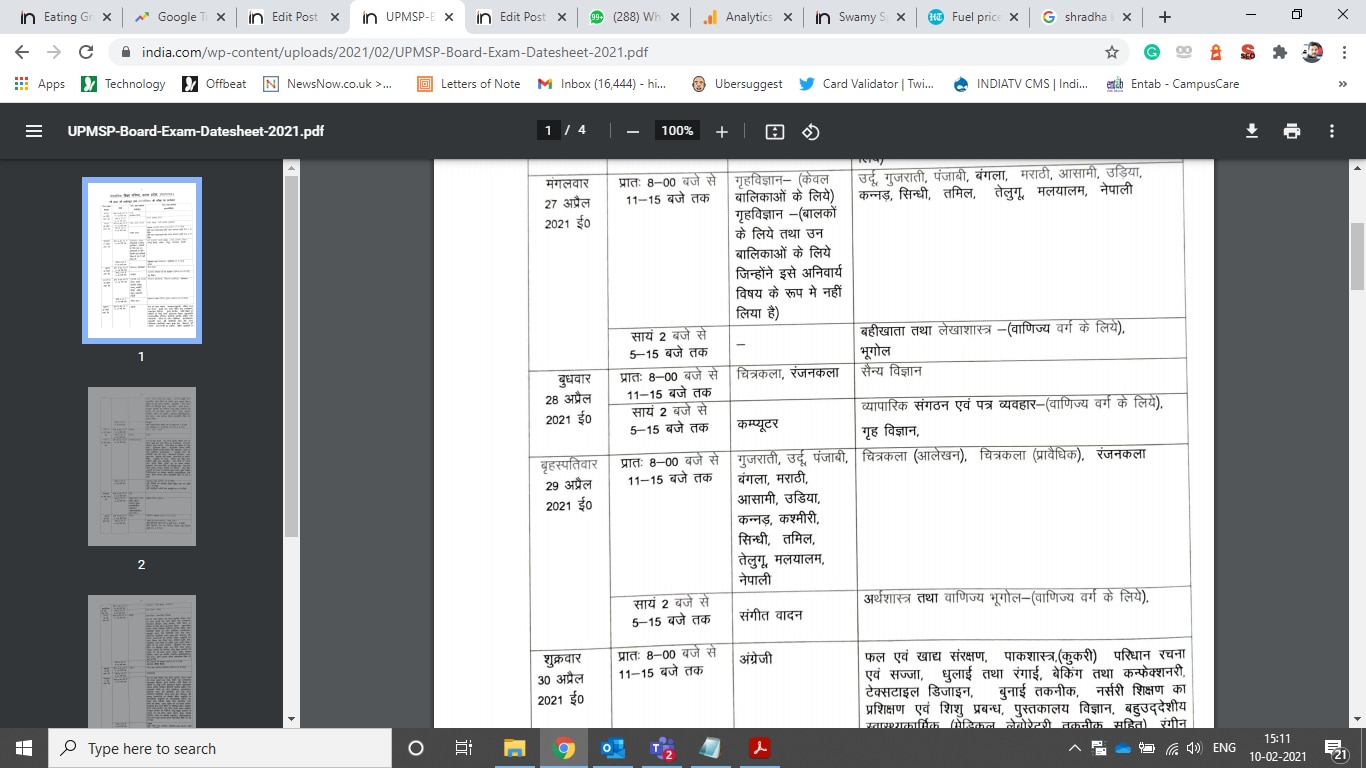The image size is (1366, 768).
Task: Bookmark this page with the star icon
Action: pos(1111,51)
